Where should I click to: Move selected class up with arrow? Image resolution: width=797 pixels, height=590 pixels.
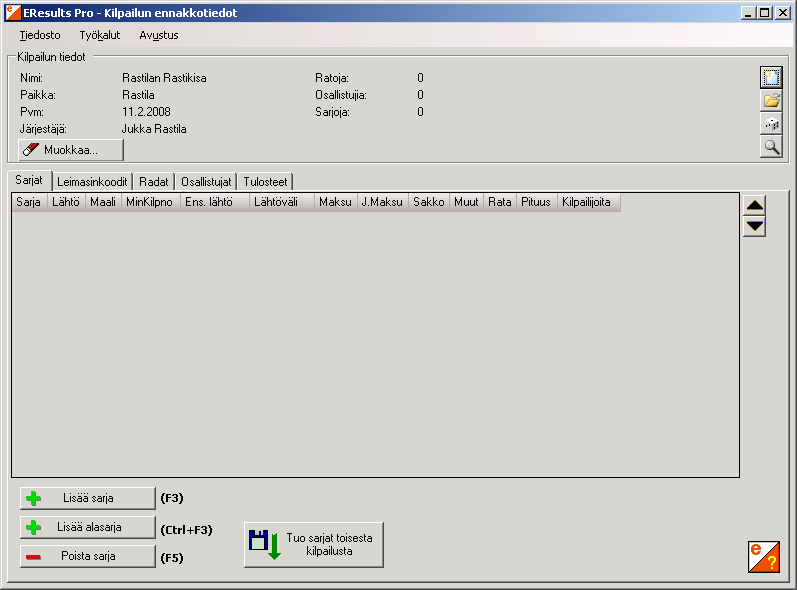pyautogui.click(x=754, y=205)
